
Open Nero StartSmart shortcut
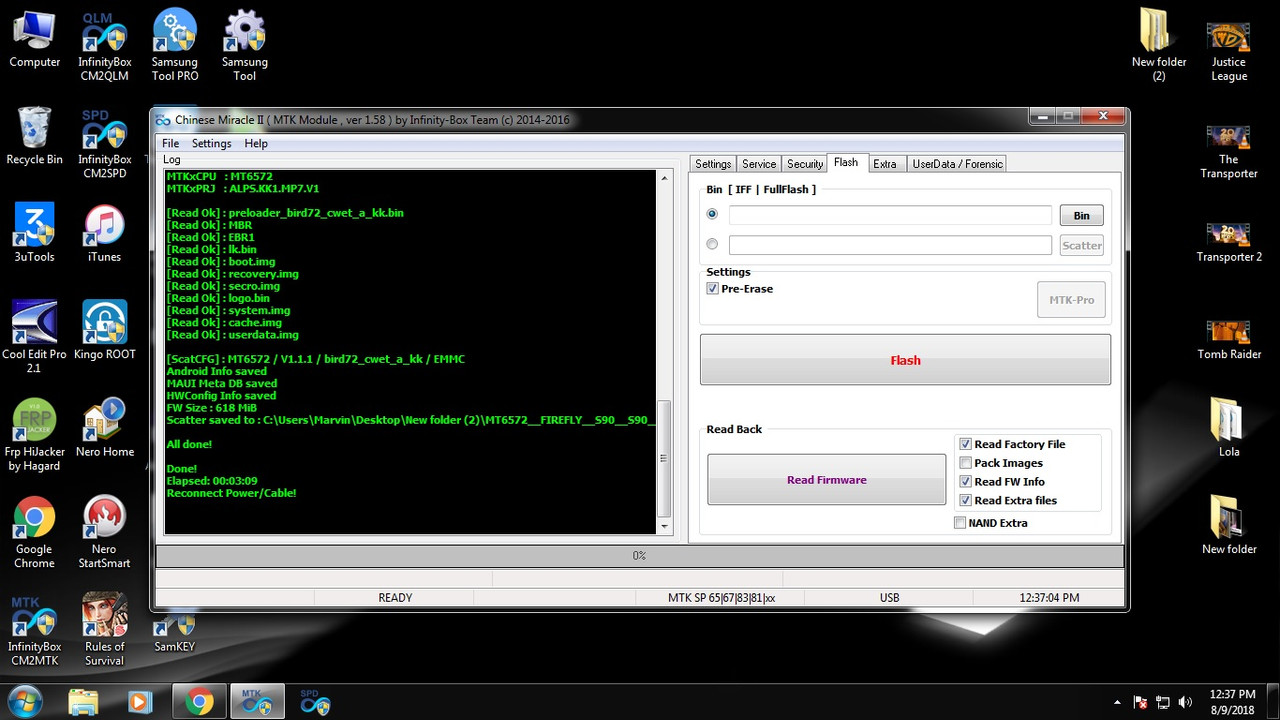(105, 533)
